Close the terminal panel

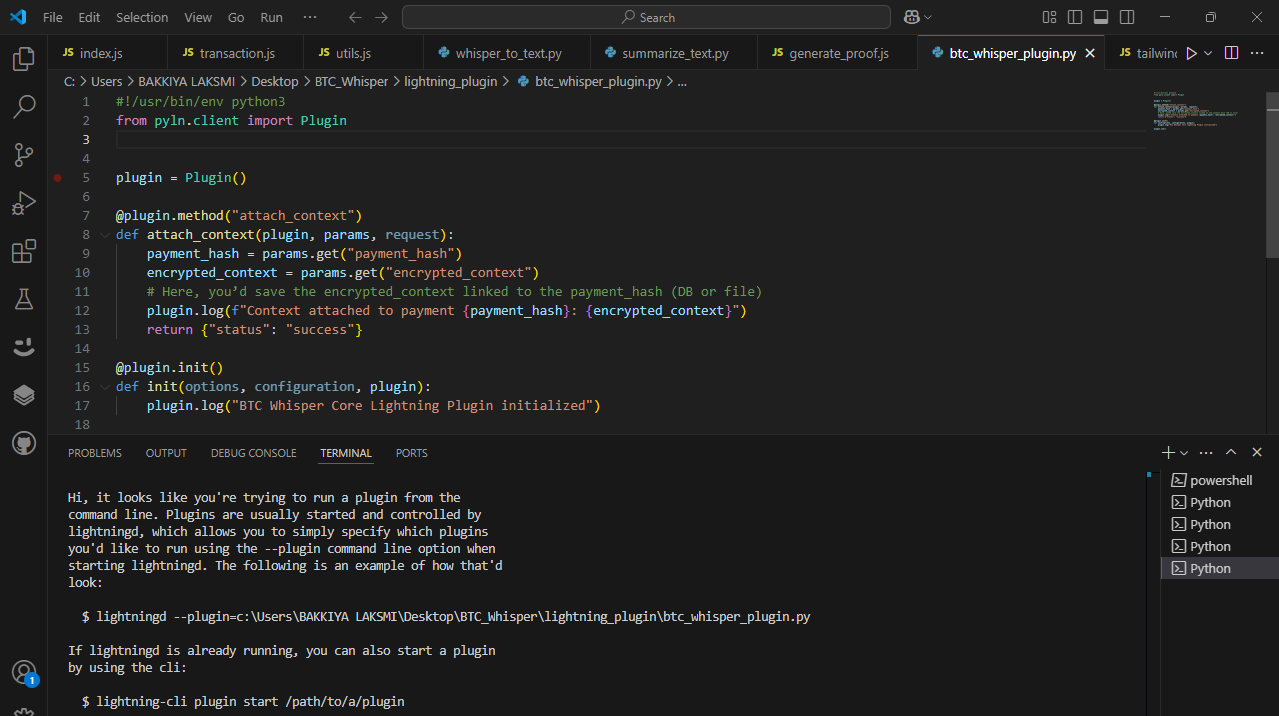[1257, 453]
